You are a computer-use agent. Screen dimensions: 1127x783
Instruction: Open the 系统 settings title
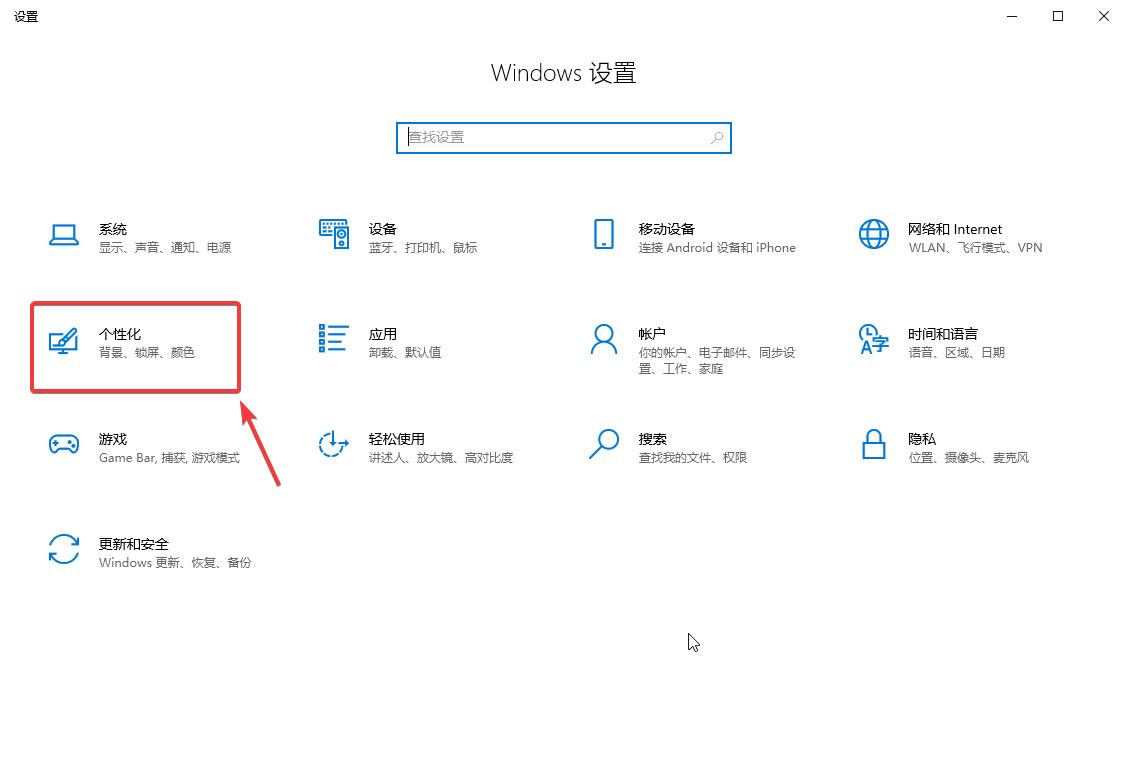[x=113, y=229]
